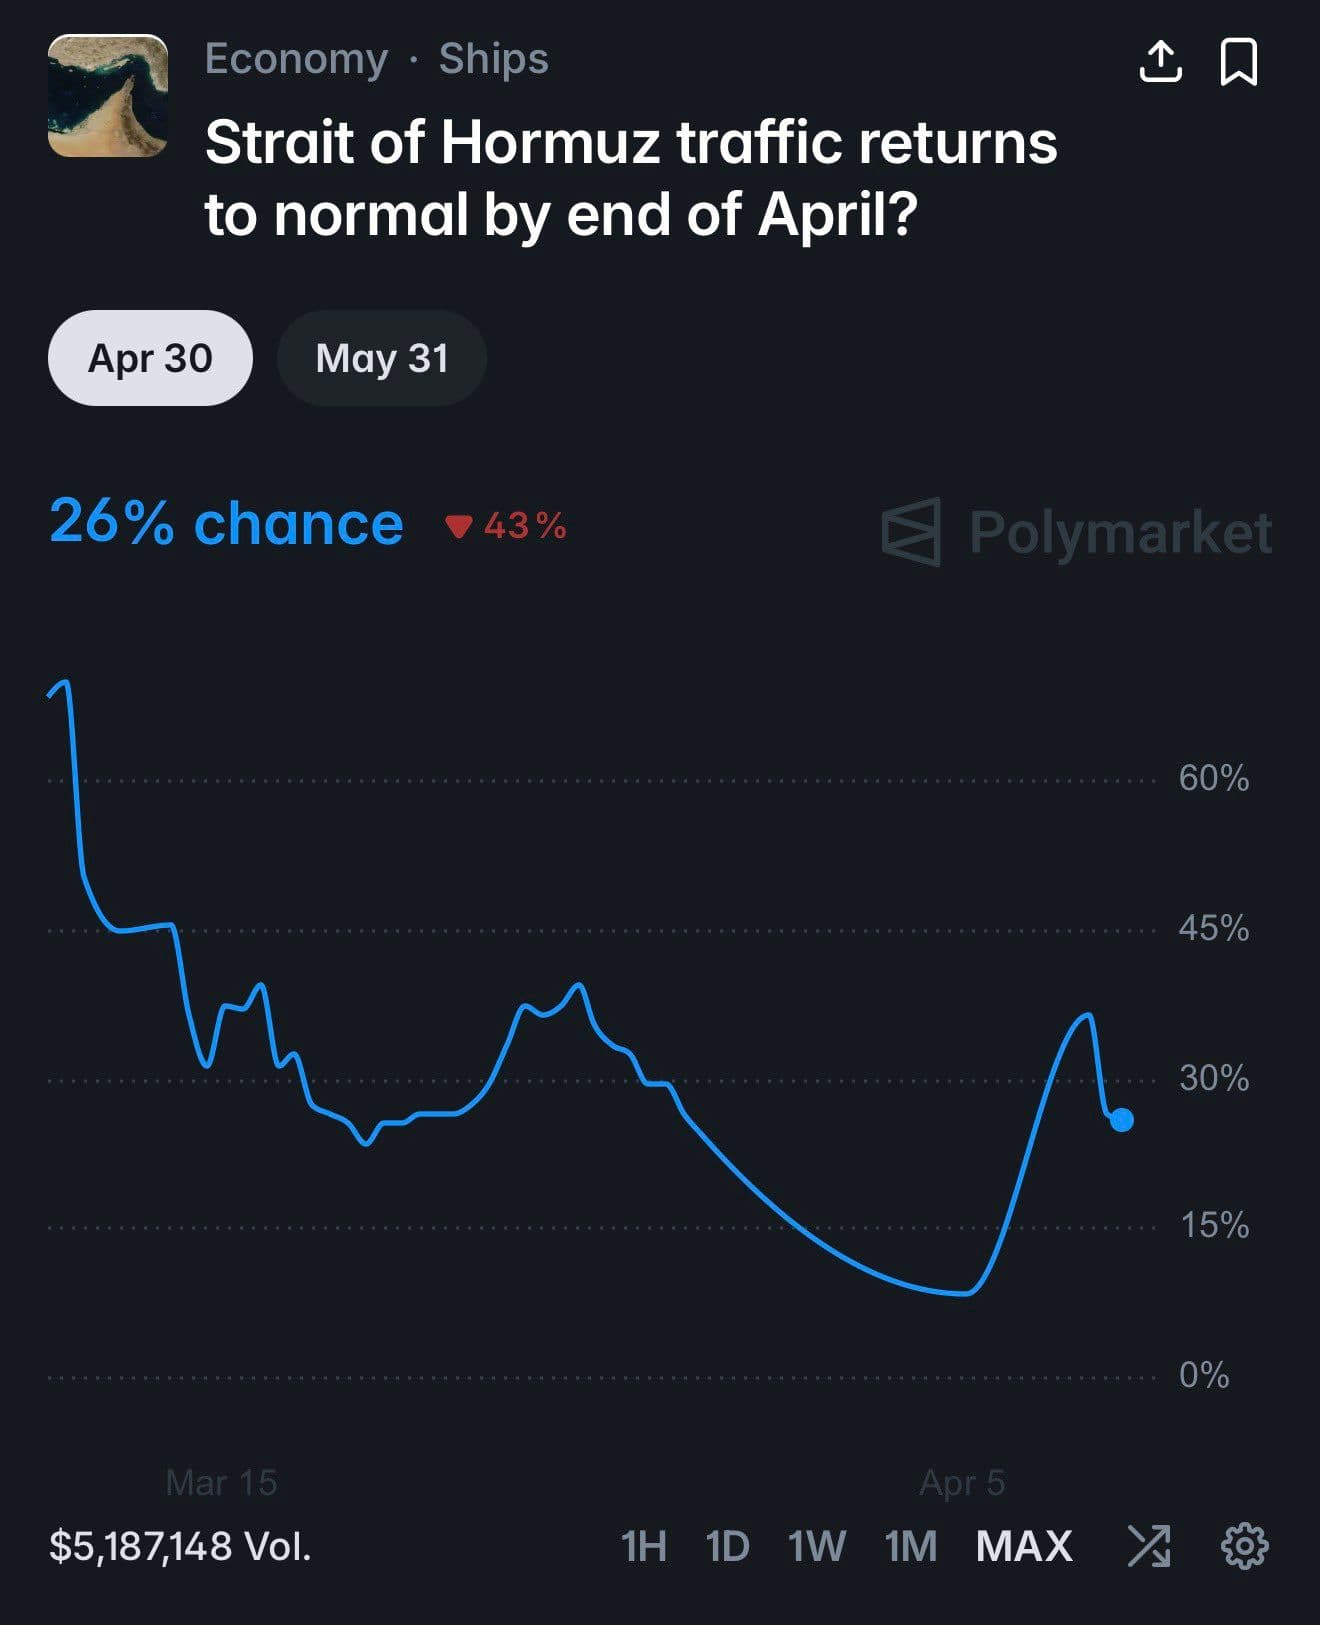Click the $5,187,148 volume label
Viewport: 1320px width, 1625px height.
point(182,1546)
